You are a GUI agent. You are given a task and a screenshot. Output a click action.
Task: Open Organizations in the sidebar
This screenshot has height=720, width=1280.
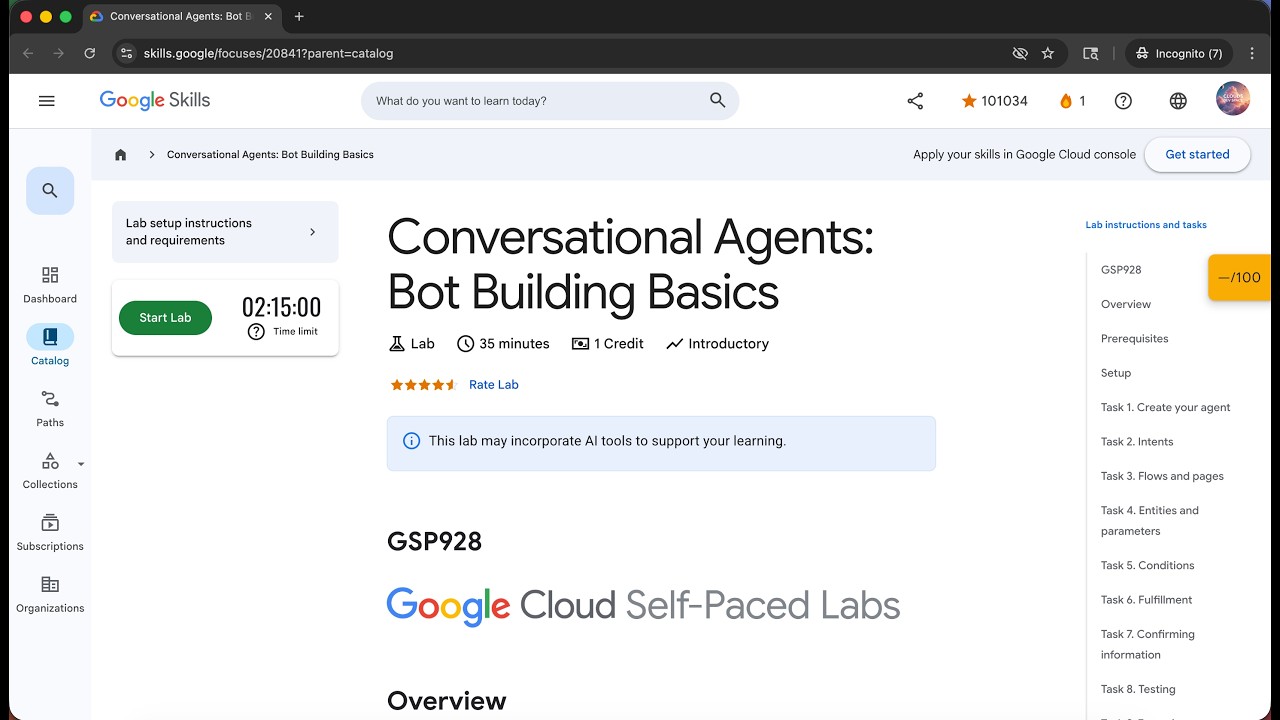click(50, 595)
